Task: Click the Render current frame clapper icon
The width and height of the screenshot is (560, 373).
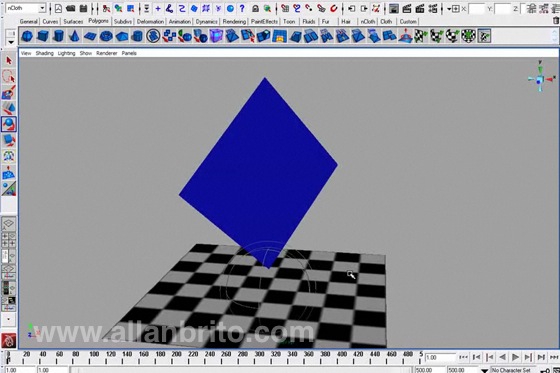Action: 407,8
